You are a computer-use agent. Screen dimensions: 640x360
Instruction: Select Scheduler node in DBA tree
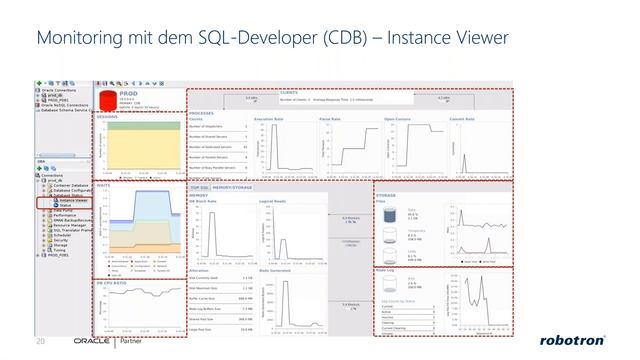point(62,235)
